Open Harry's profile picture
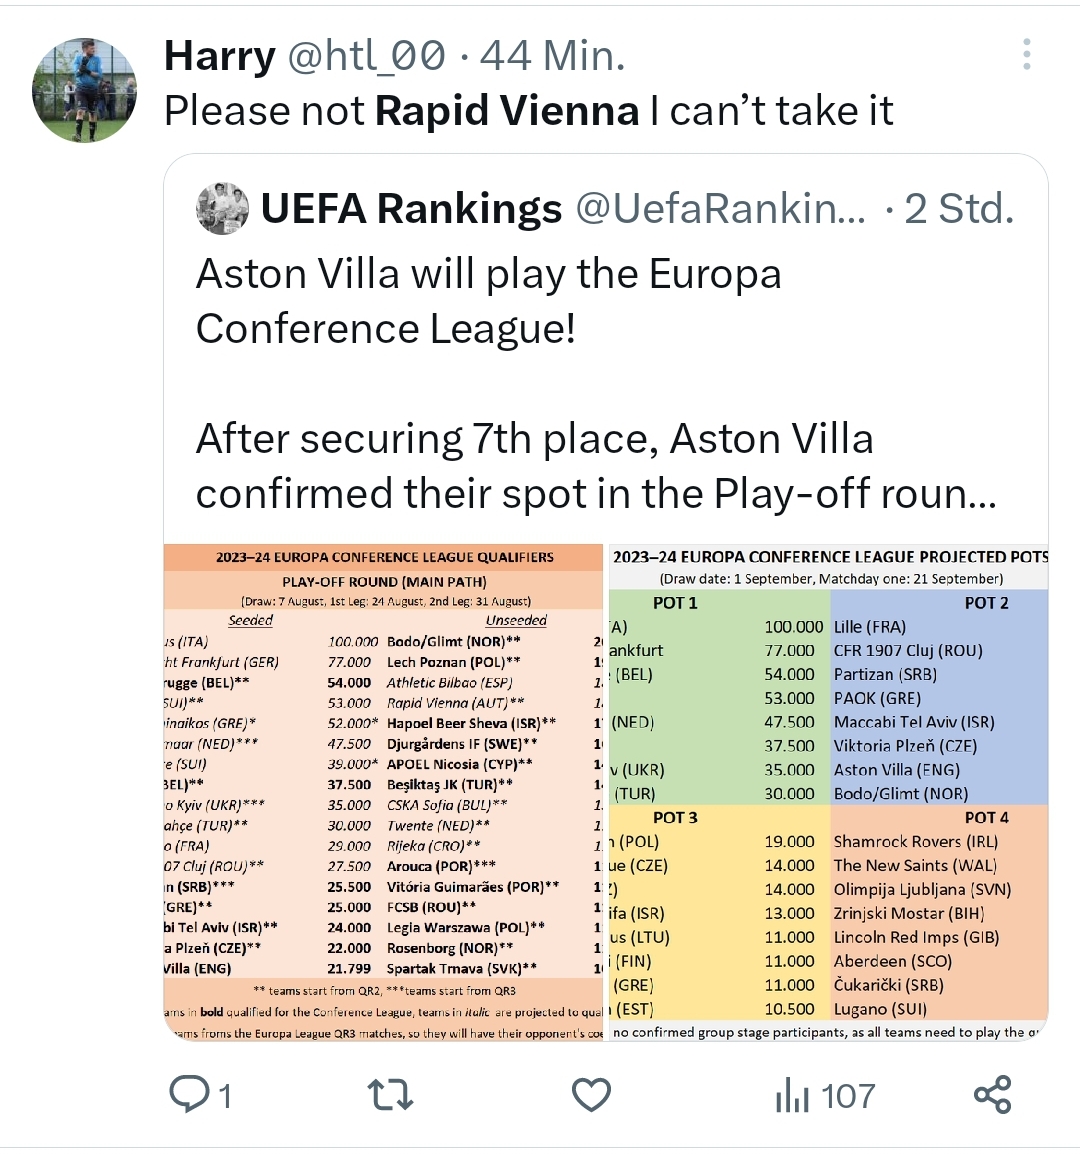The image size is (1080, 1161). click(84, 90)
